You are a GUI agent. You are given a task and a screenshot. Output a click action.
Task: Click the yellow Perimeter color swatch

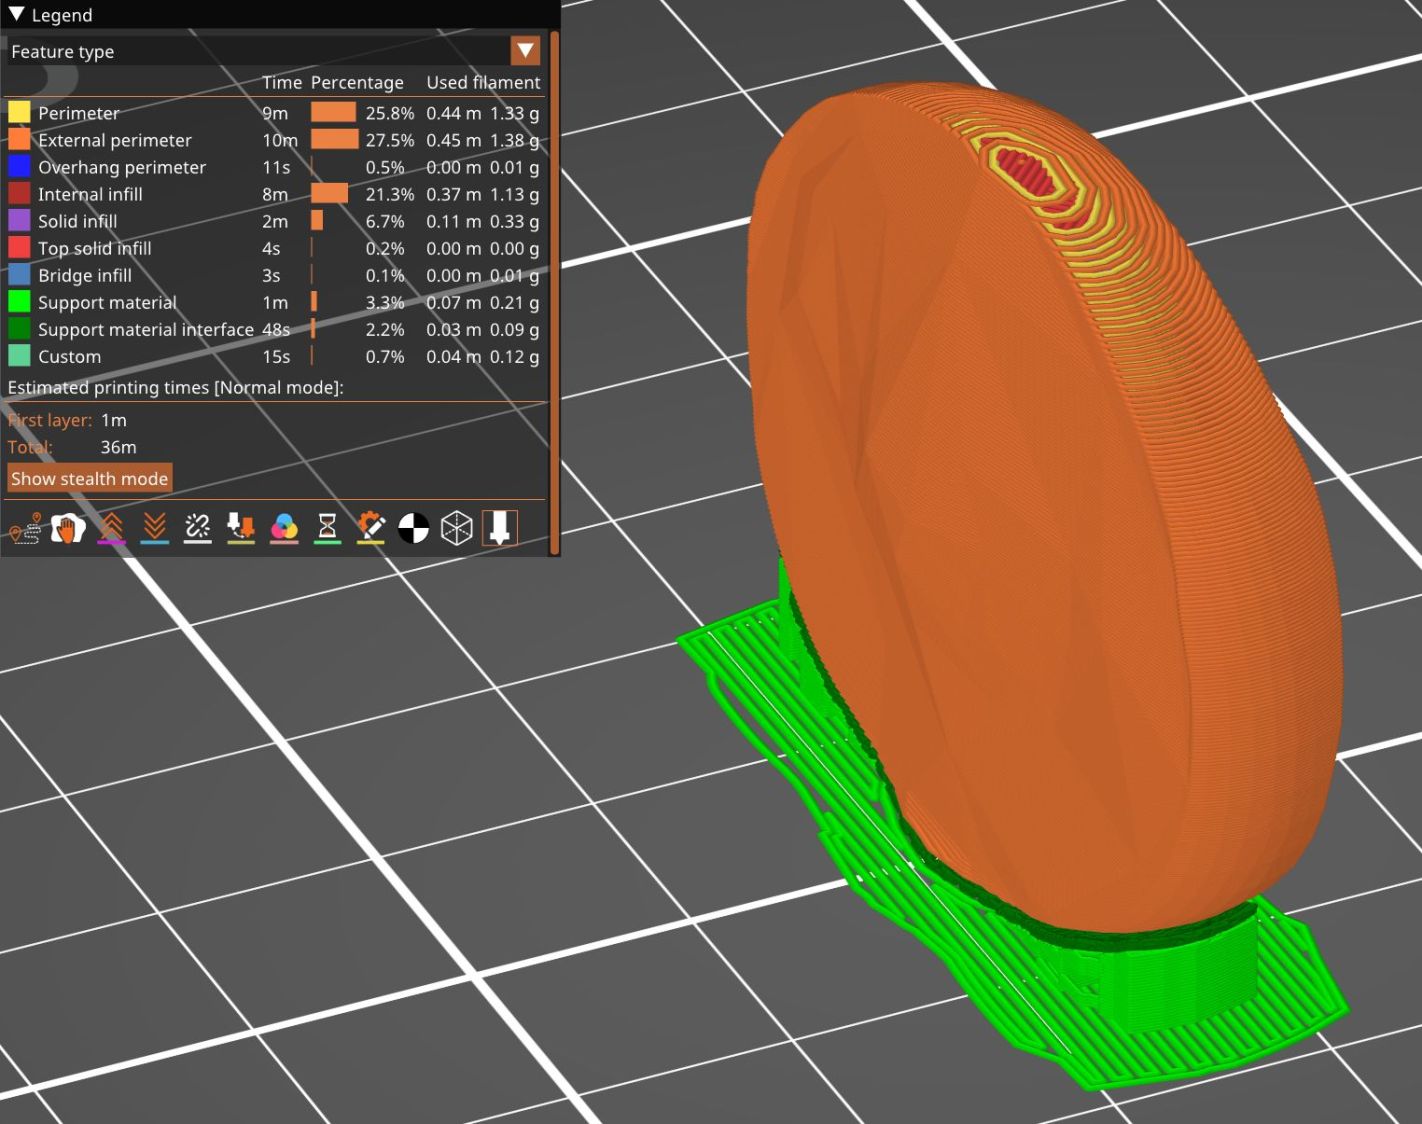pyautogui.click(x=19, y=112)
